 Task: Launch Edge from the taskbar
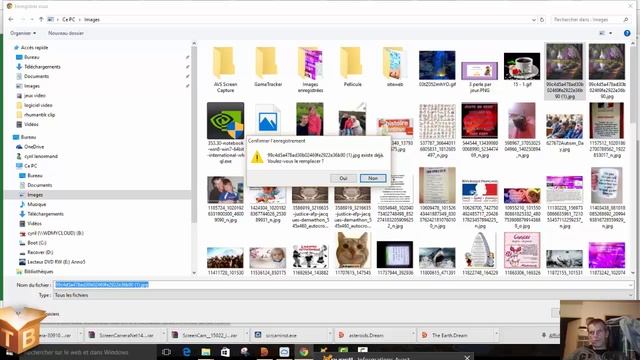187,352
